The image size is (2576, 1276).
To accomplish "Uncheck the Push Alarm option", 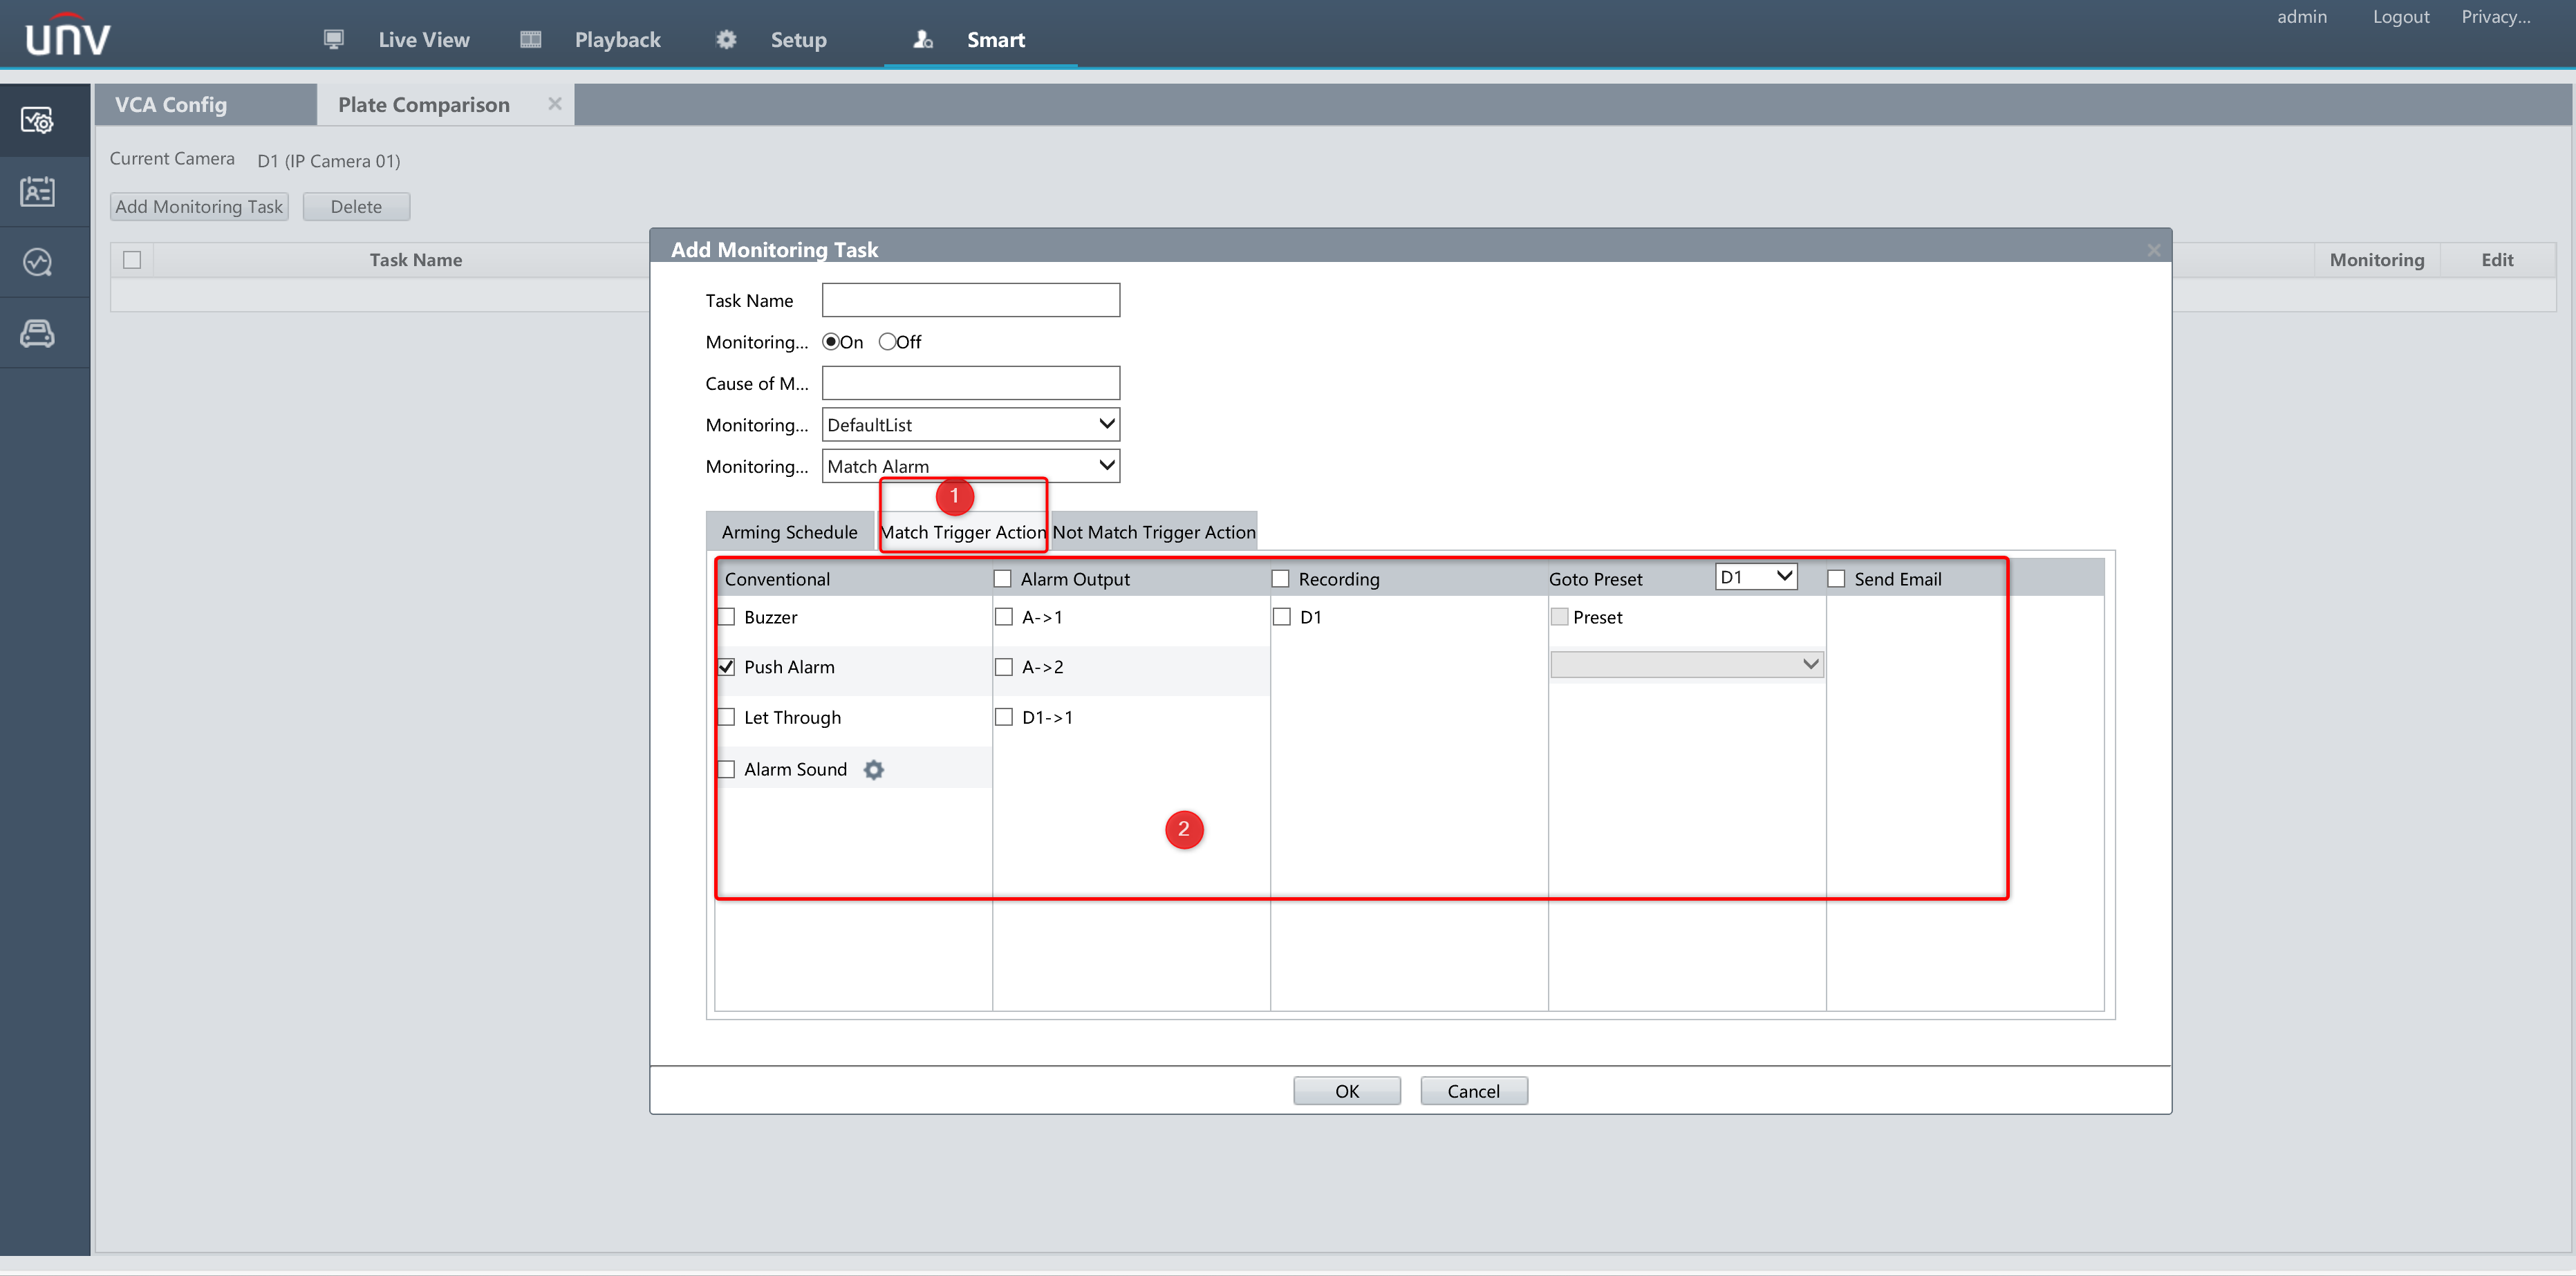I will (x=727, y=667).
